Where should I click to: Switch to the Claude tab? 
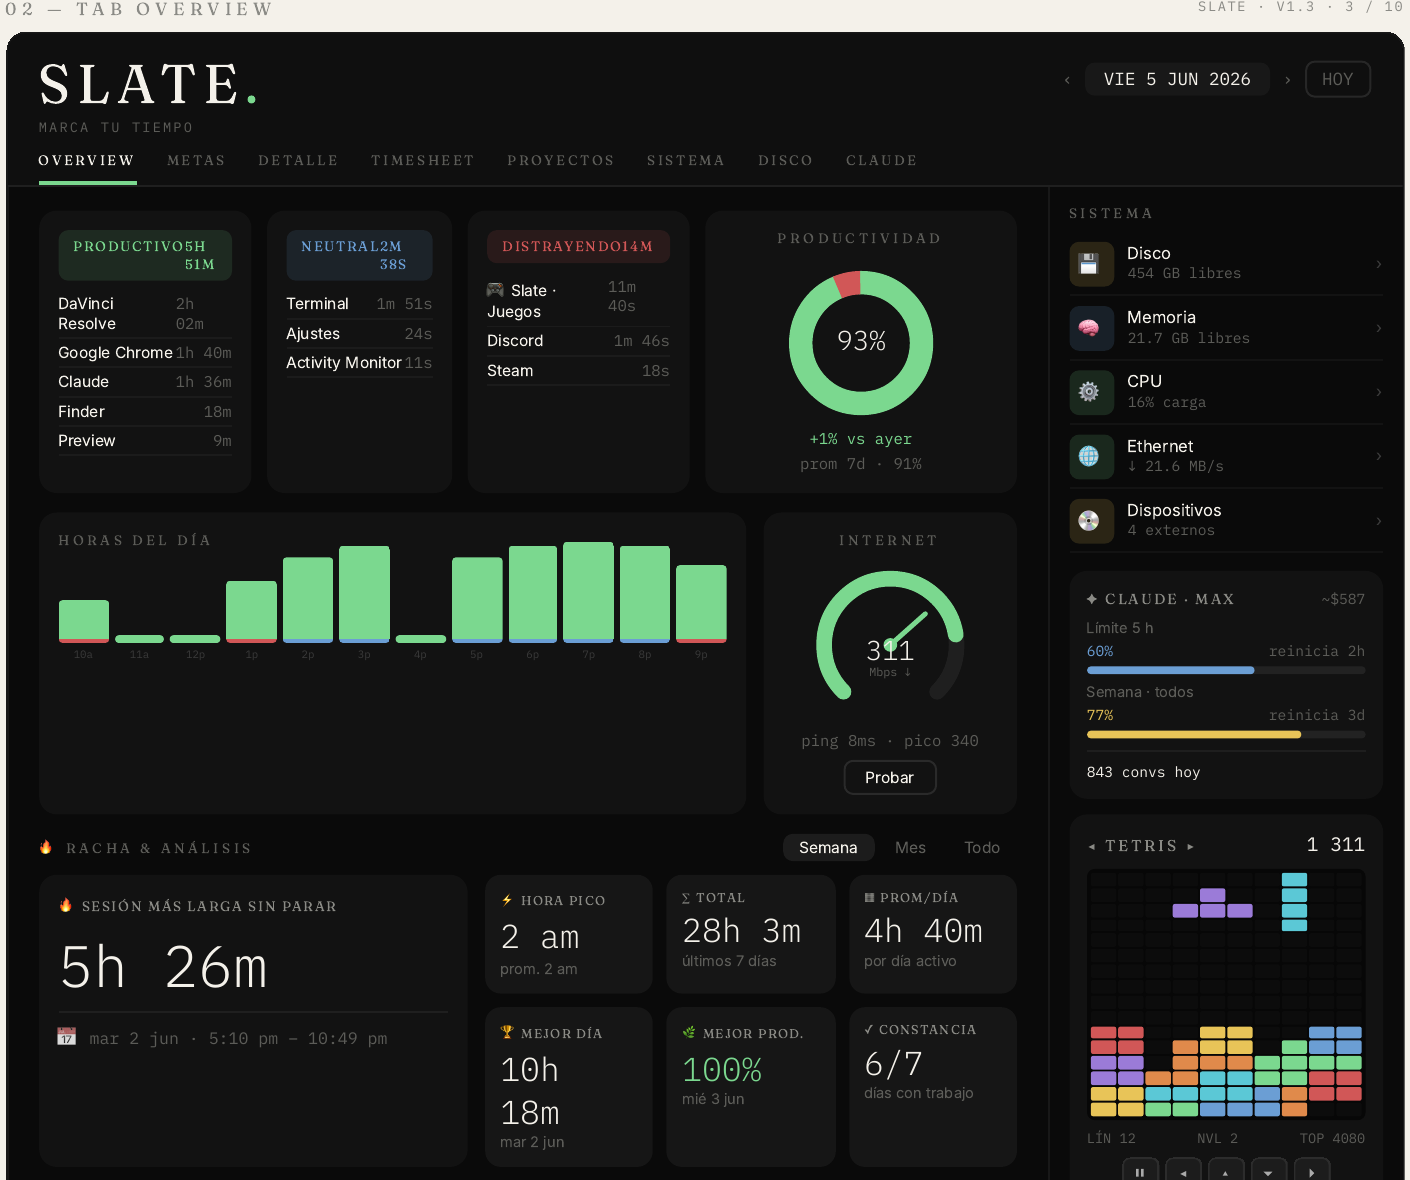881,161
